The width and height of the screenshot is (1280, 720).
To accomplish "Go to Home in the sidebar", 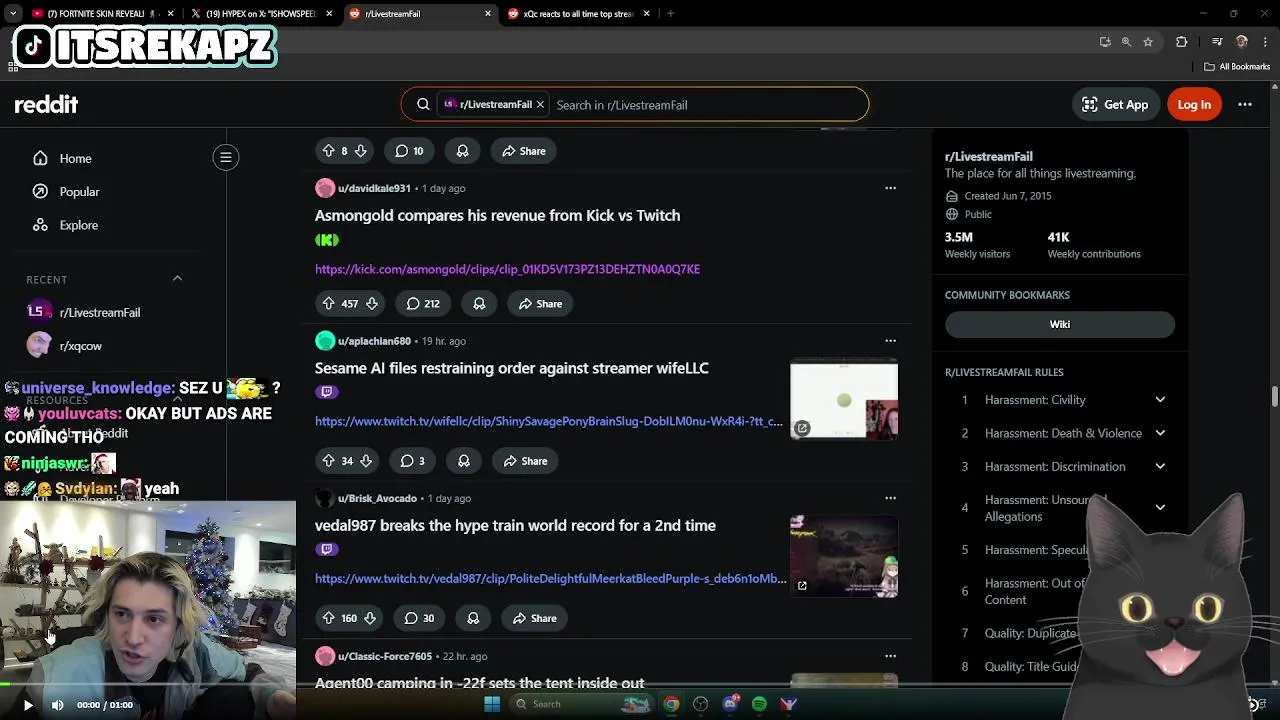I will [x=75, y=158].
